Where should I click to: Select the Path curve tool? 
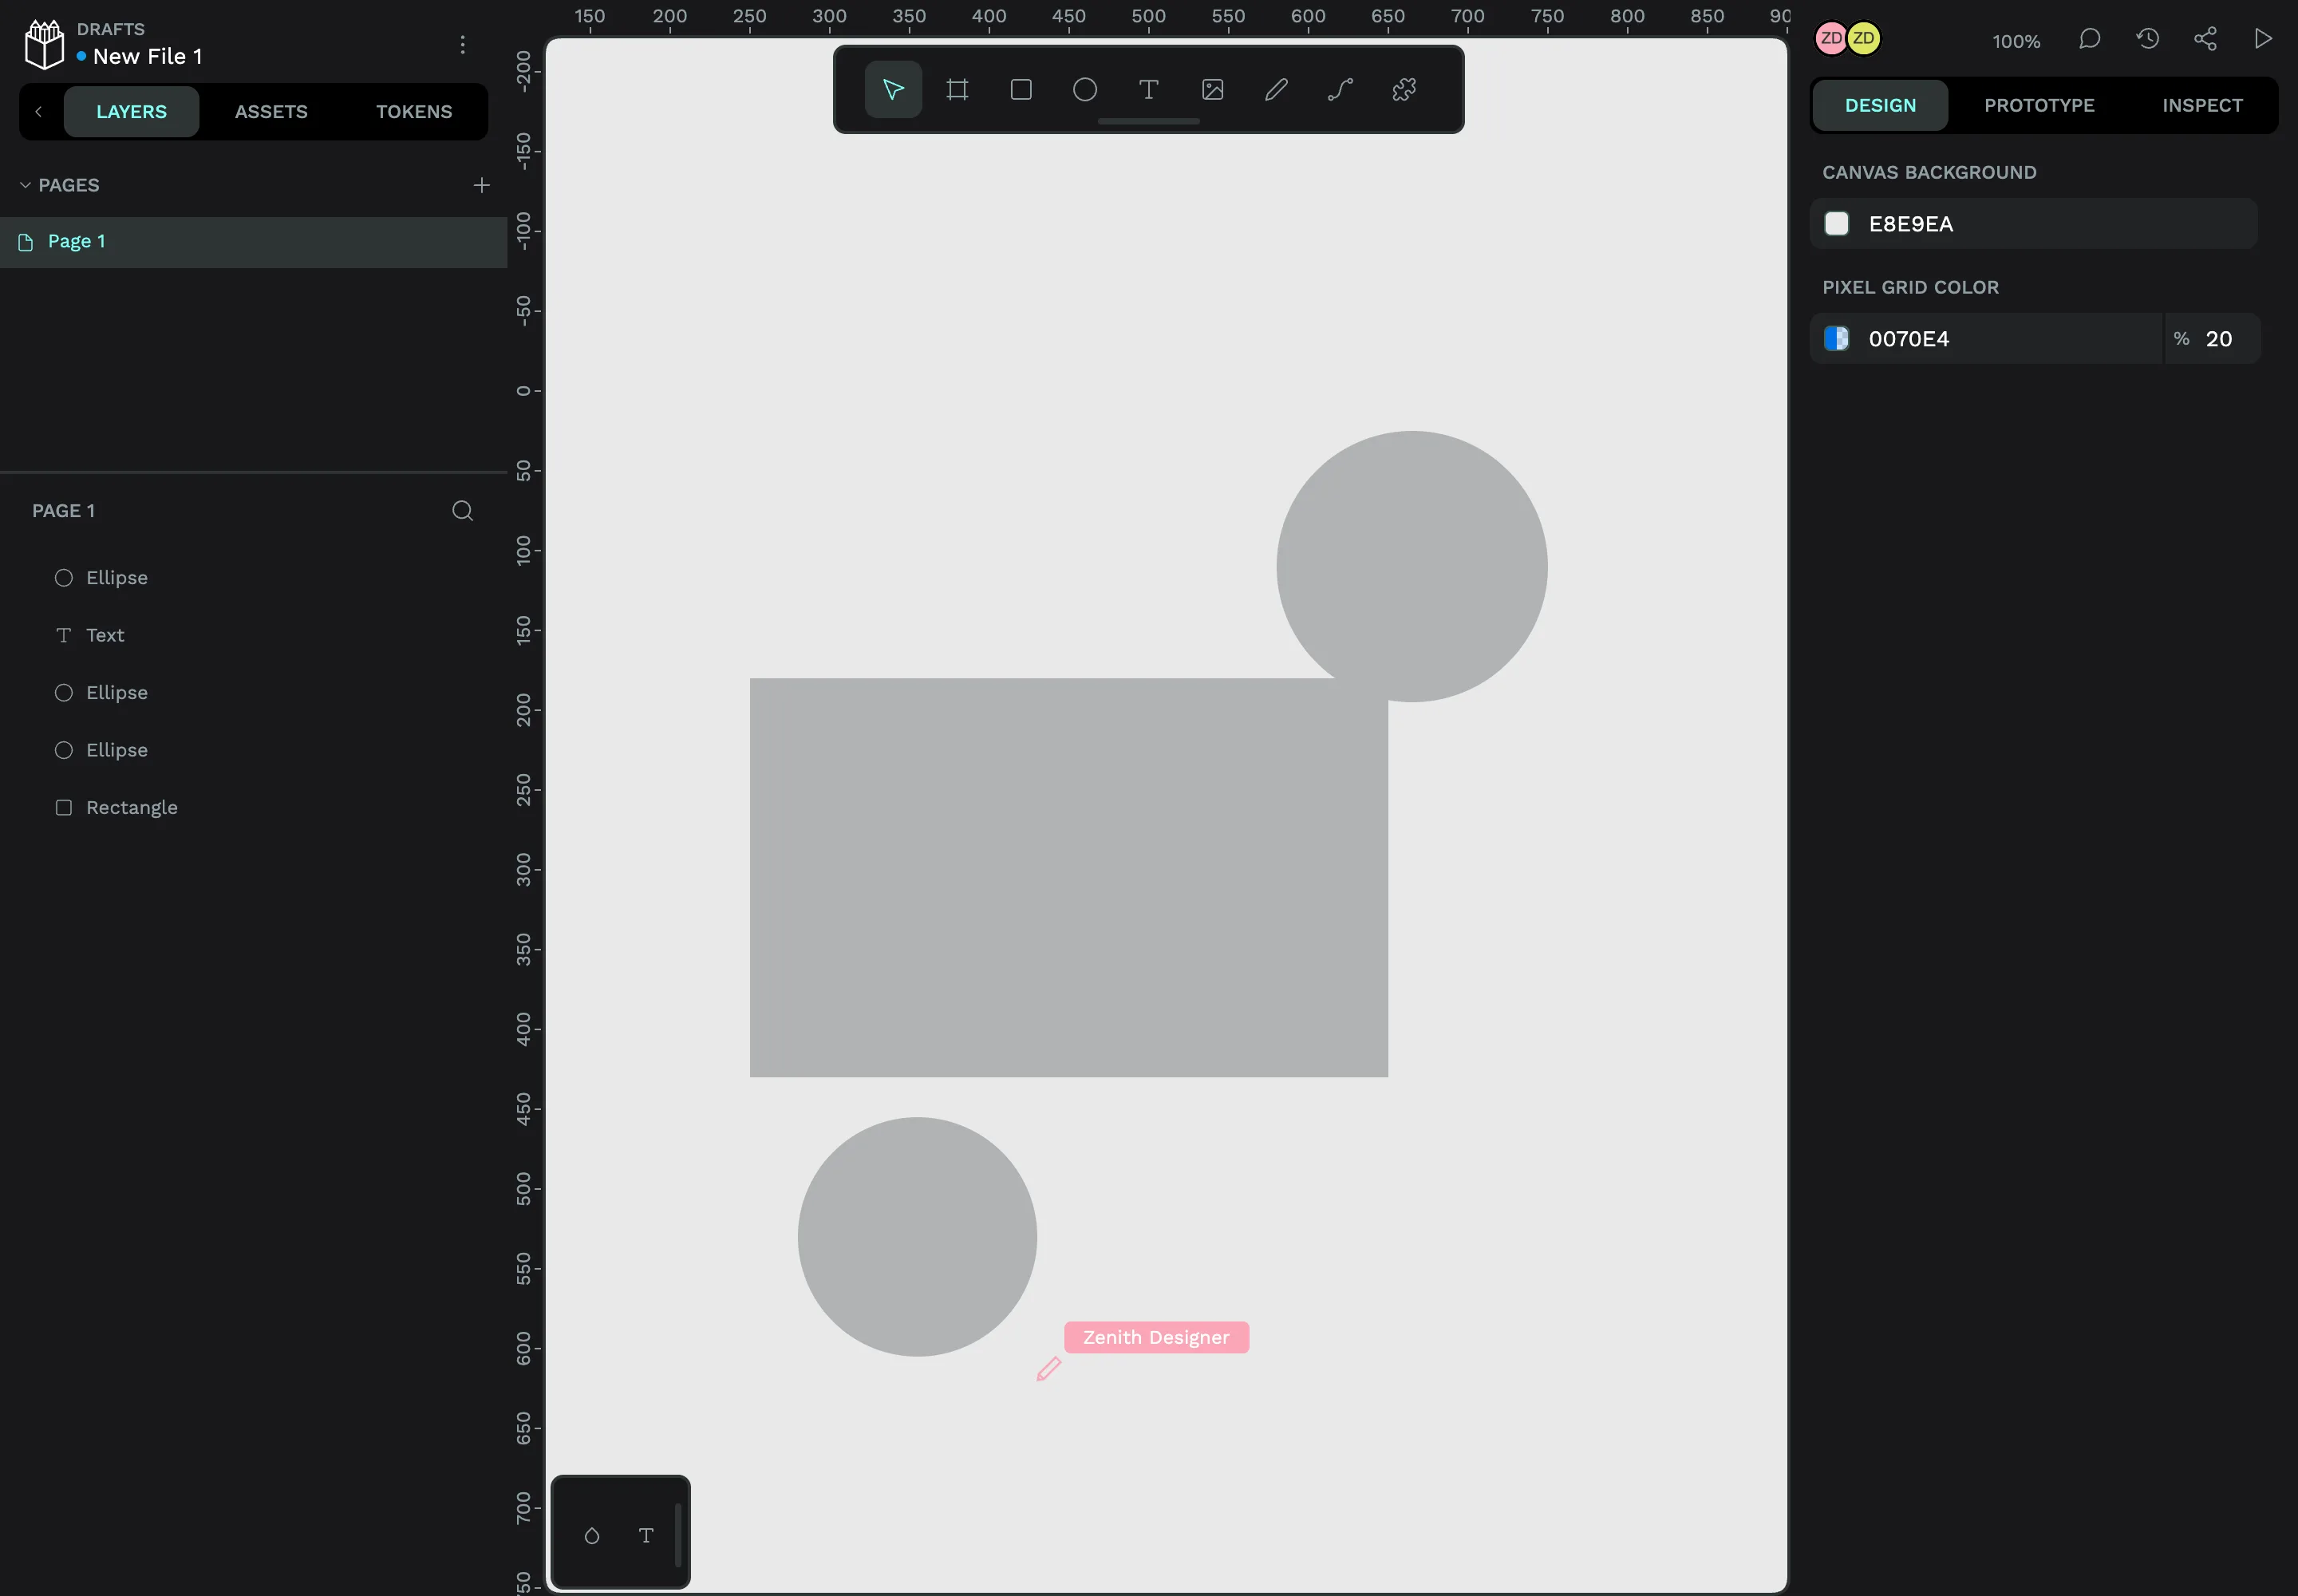point(1340,90)
